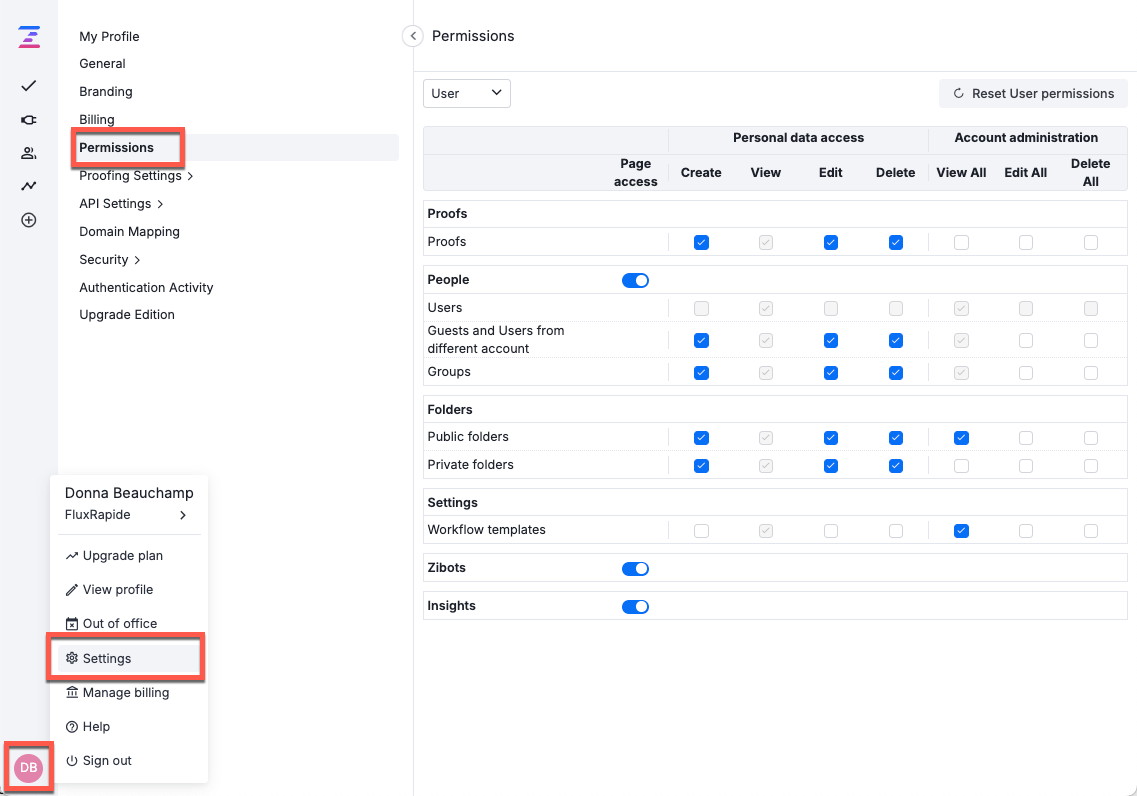Viewport: 1137px width, 796px height.
Task: Uncheck the Proofs Create checkbox
Action: click(701, 242)
